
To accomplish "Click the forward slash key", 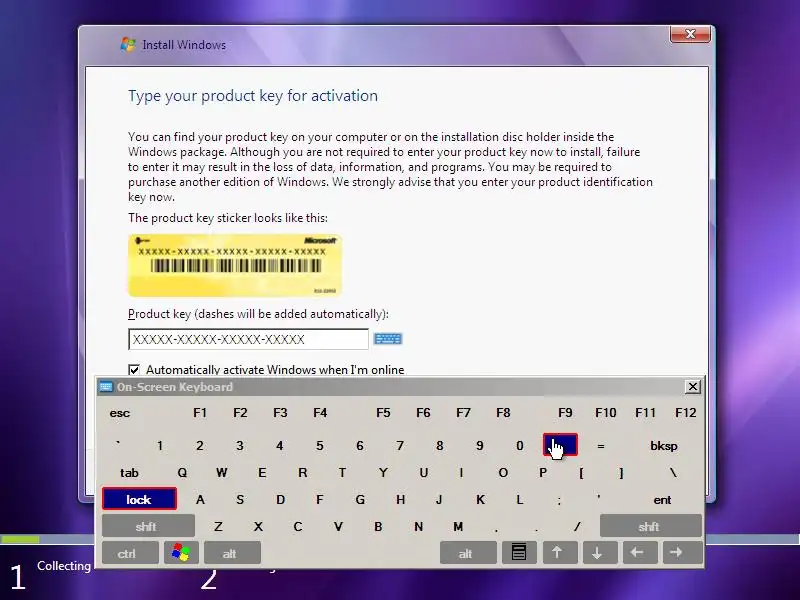I will tap(577, 527).
